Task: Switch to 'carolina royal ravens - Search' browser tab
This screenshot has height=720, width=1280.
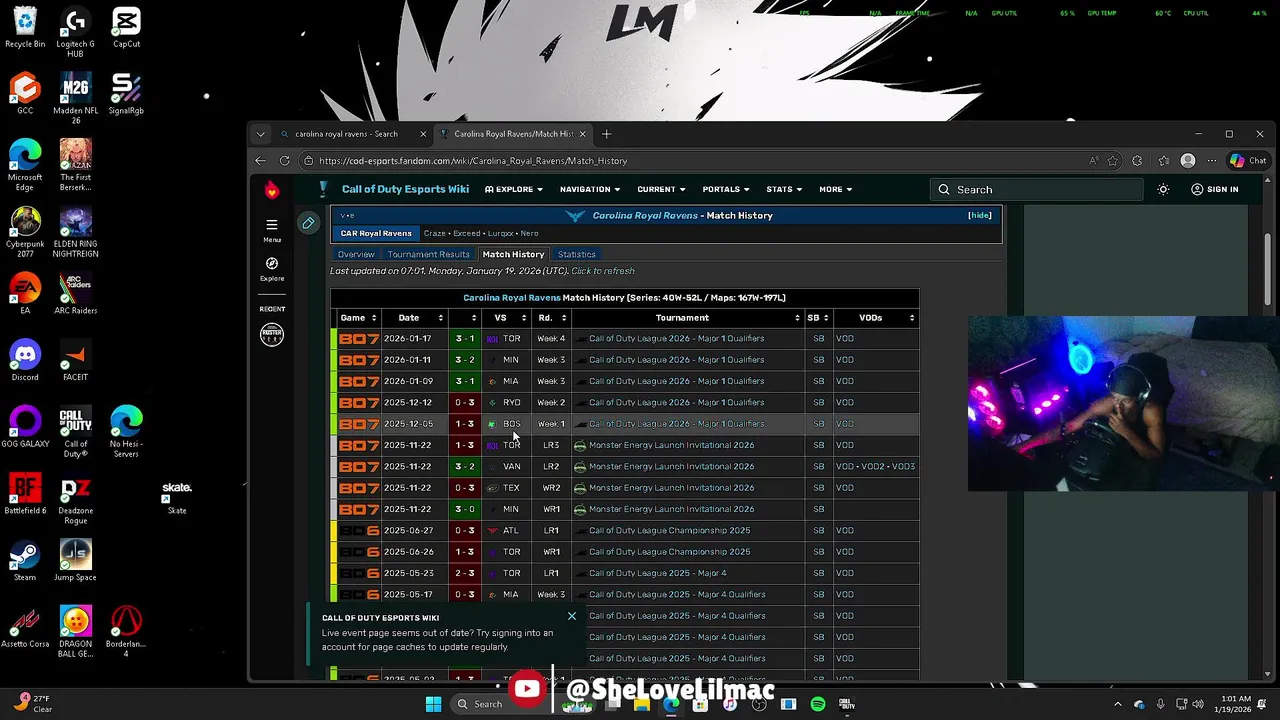Action: click(x=346, y=134)
